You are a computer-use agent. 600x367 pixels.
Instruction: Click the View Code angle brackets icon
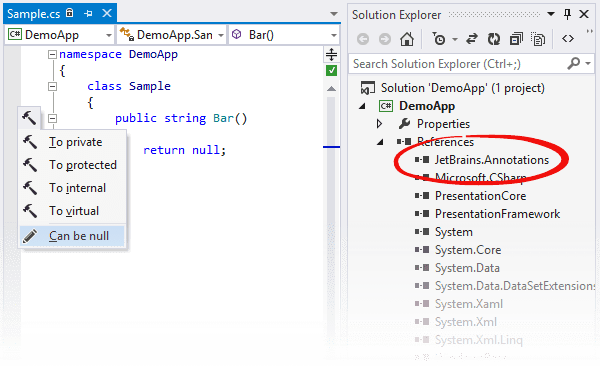tap(568, 39)
